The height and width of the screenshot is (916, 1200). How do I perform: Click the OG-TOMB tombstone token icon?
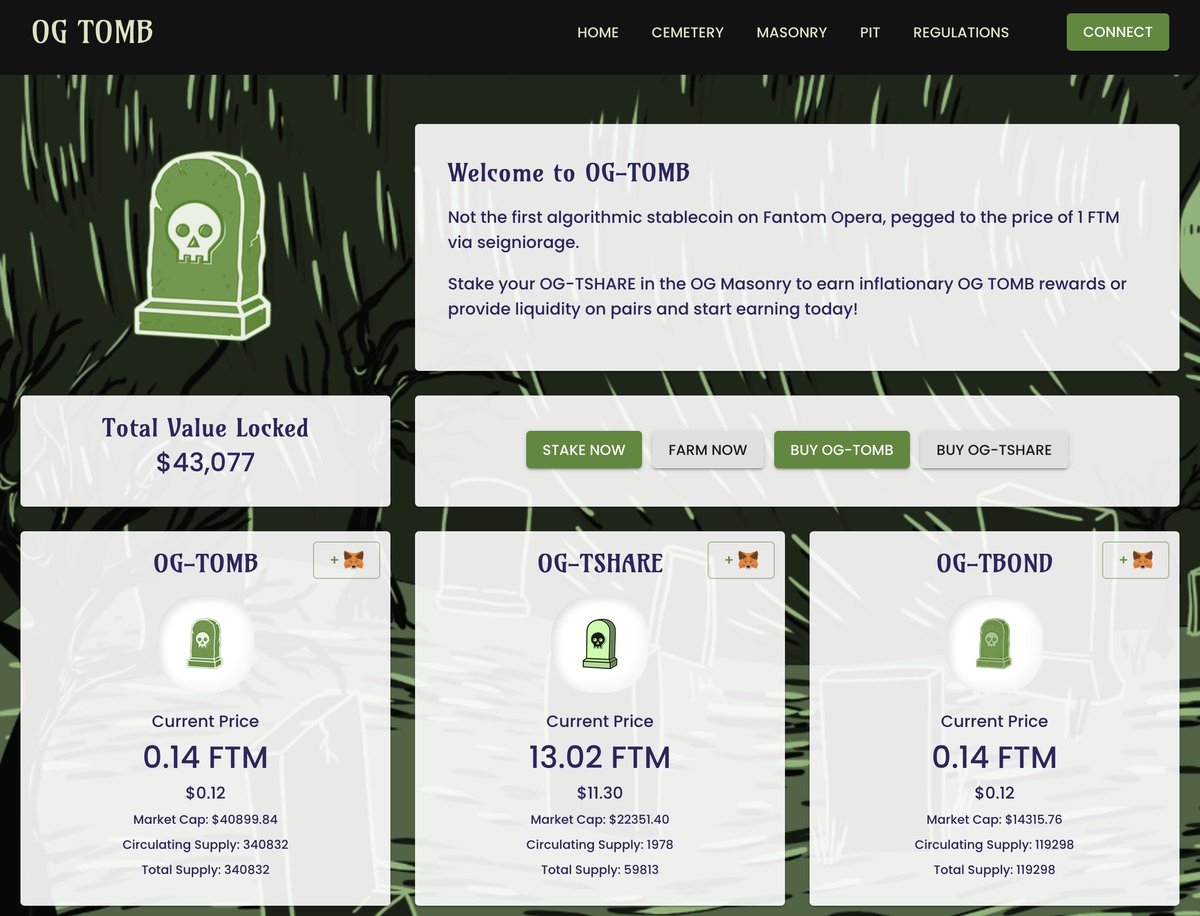205,644
